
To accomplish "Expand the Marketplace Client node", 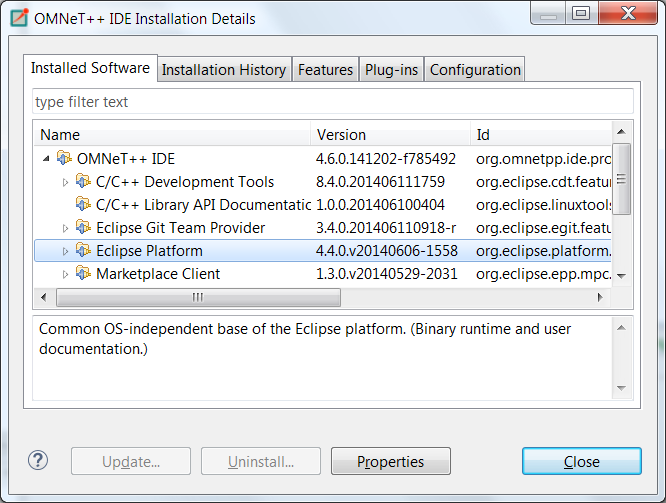I will click(x=65, y=274).
